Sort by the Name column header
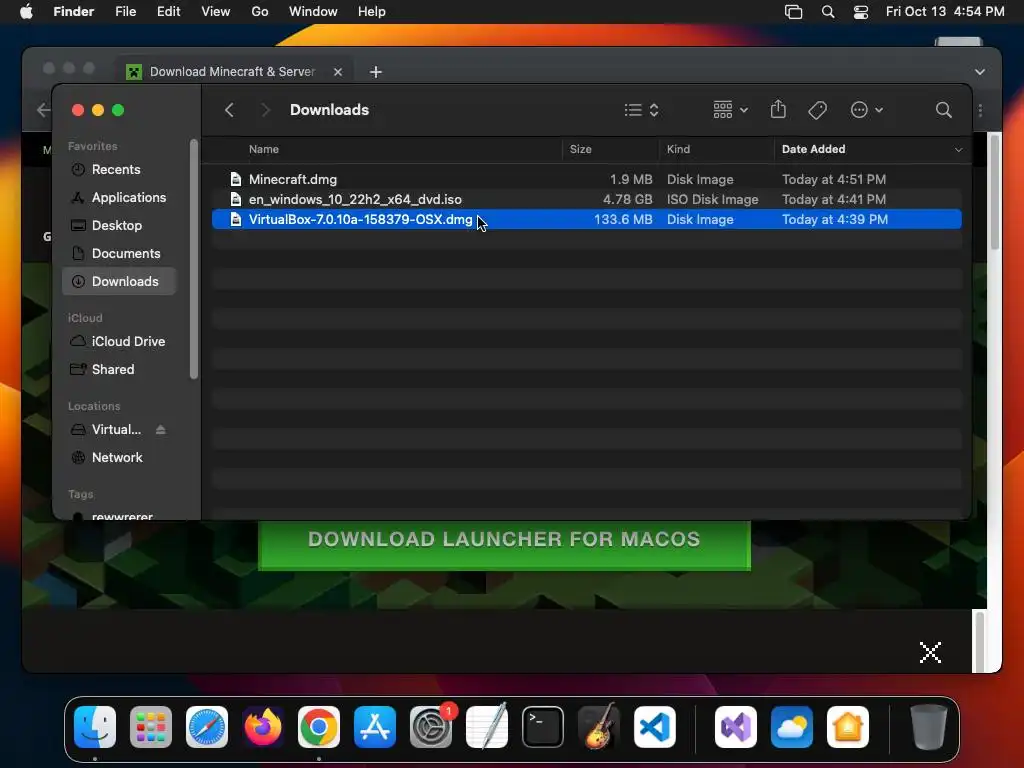 264,149
